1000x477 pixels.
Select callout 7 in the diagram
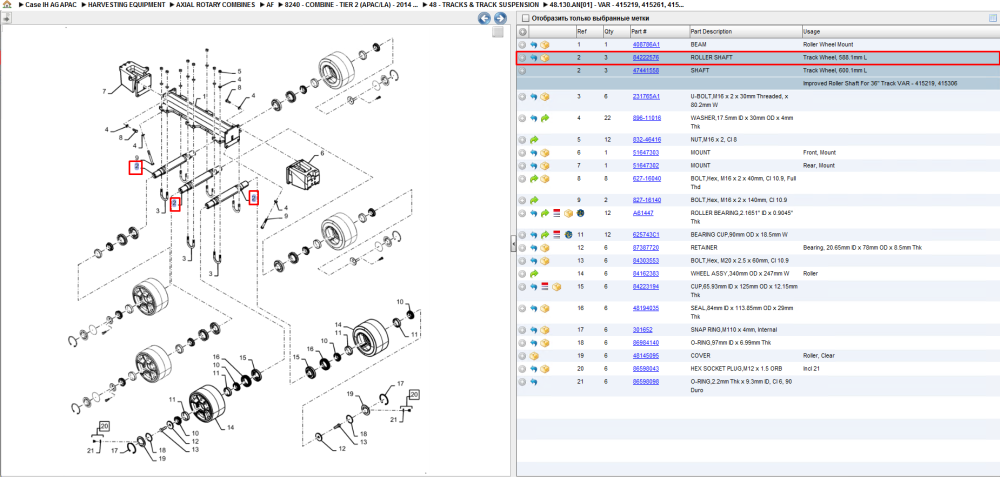[x=104, y=91]
